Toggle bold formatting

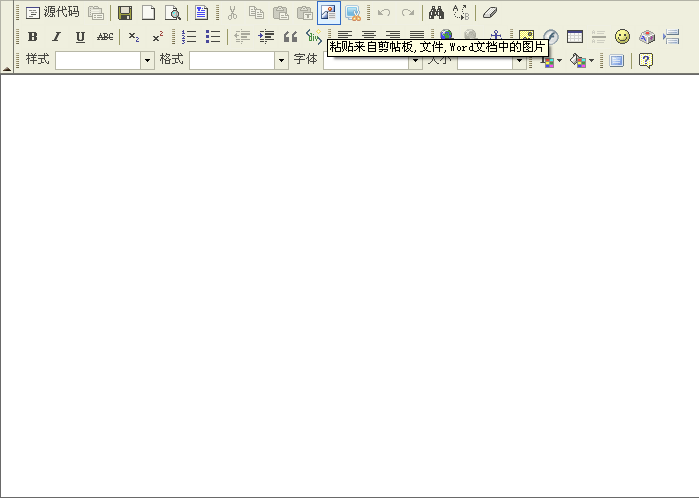(32, 37)
